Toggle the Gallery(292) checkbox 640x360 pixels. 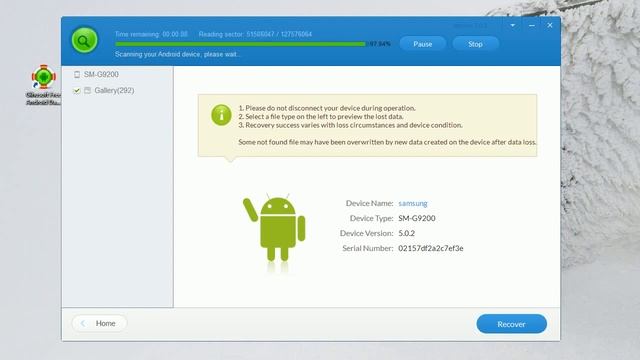[x=76, y=90]
